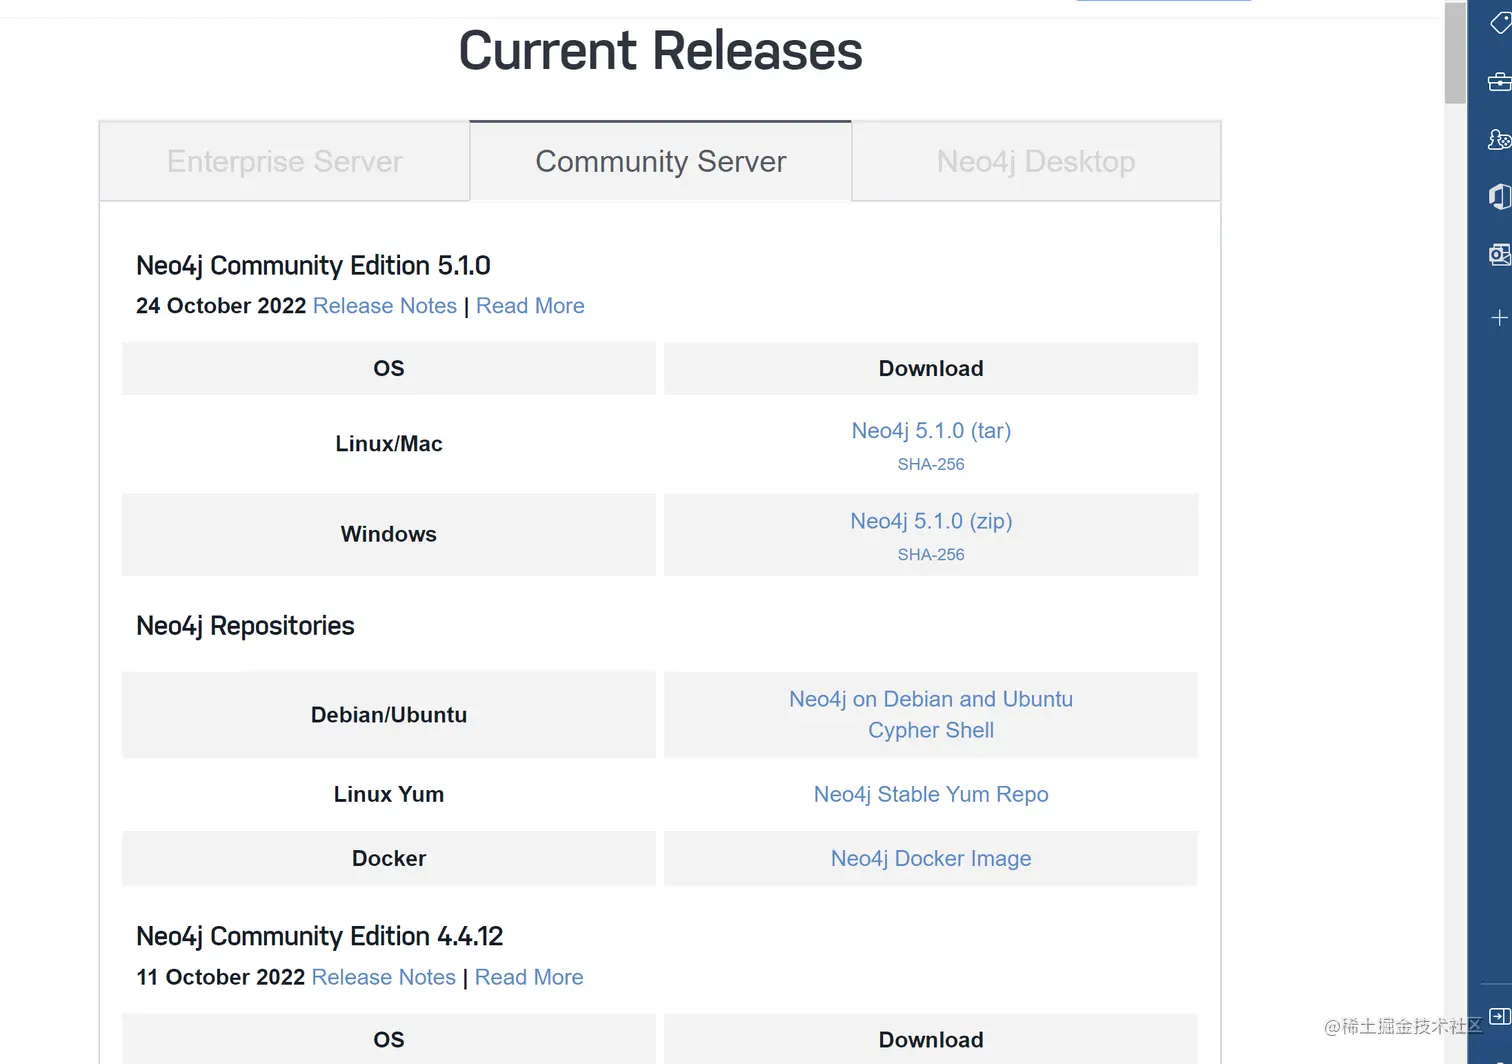Open the Tools briefcase icon in sidebar

coord(1499,82)
